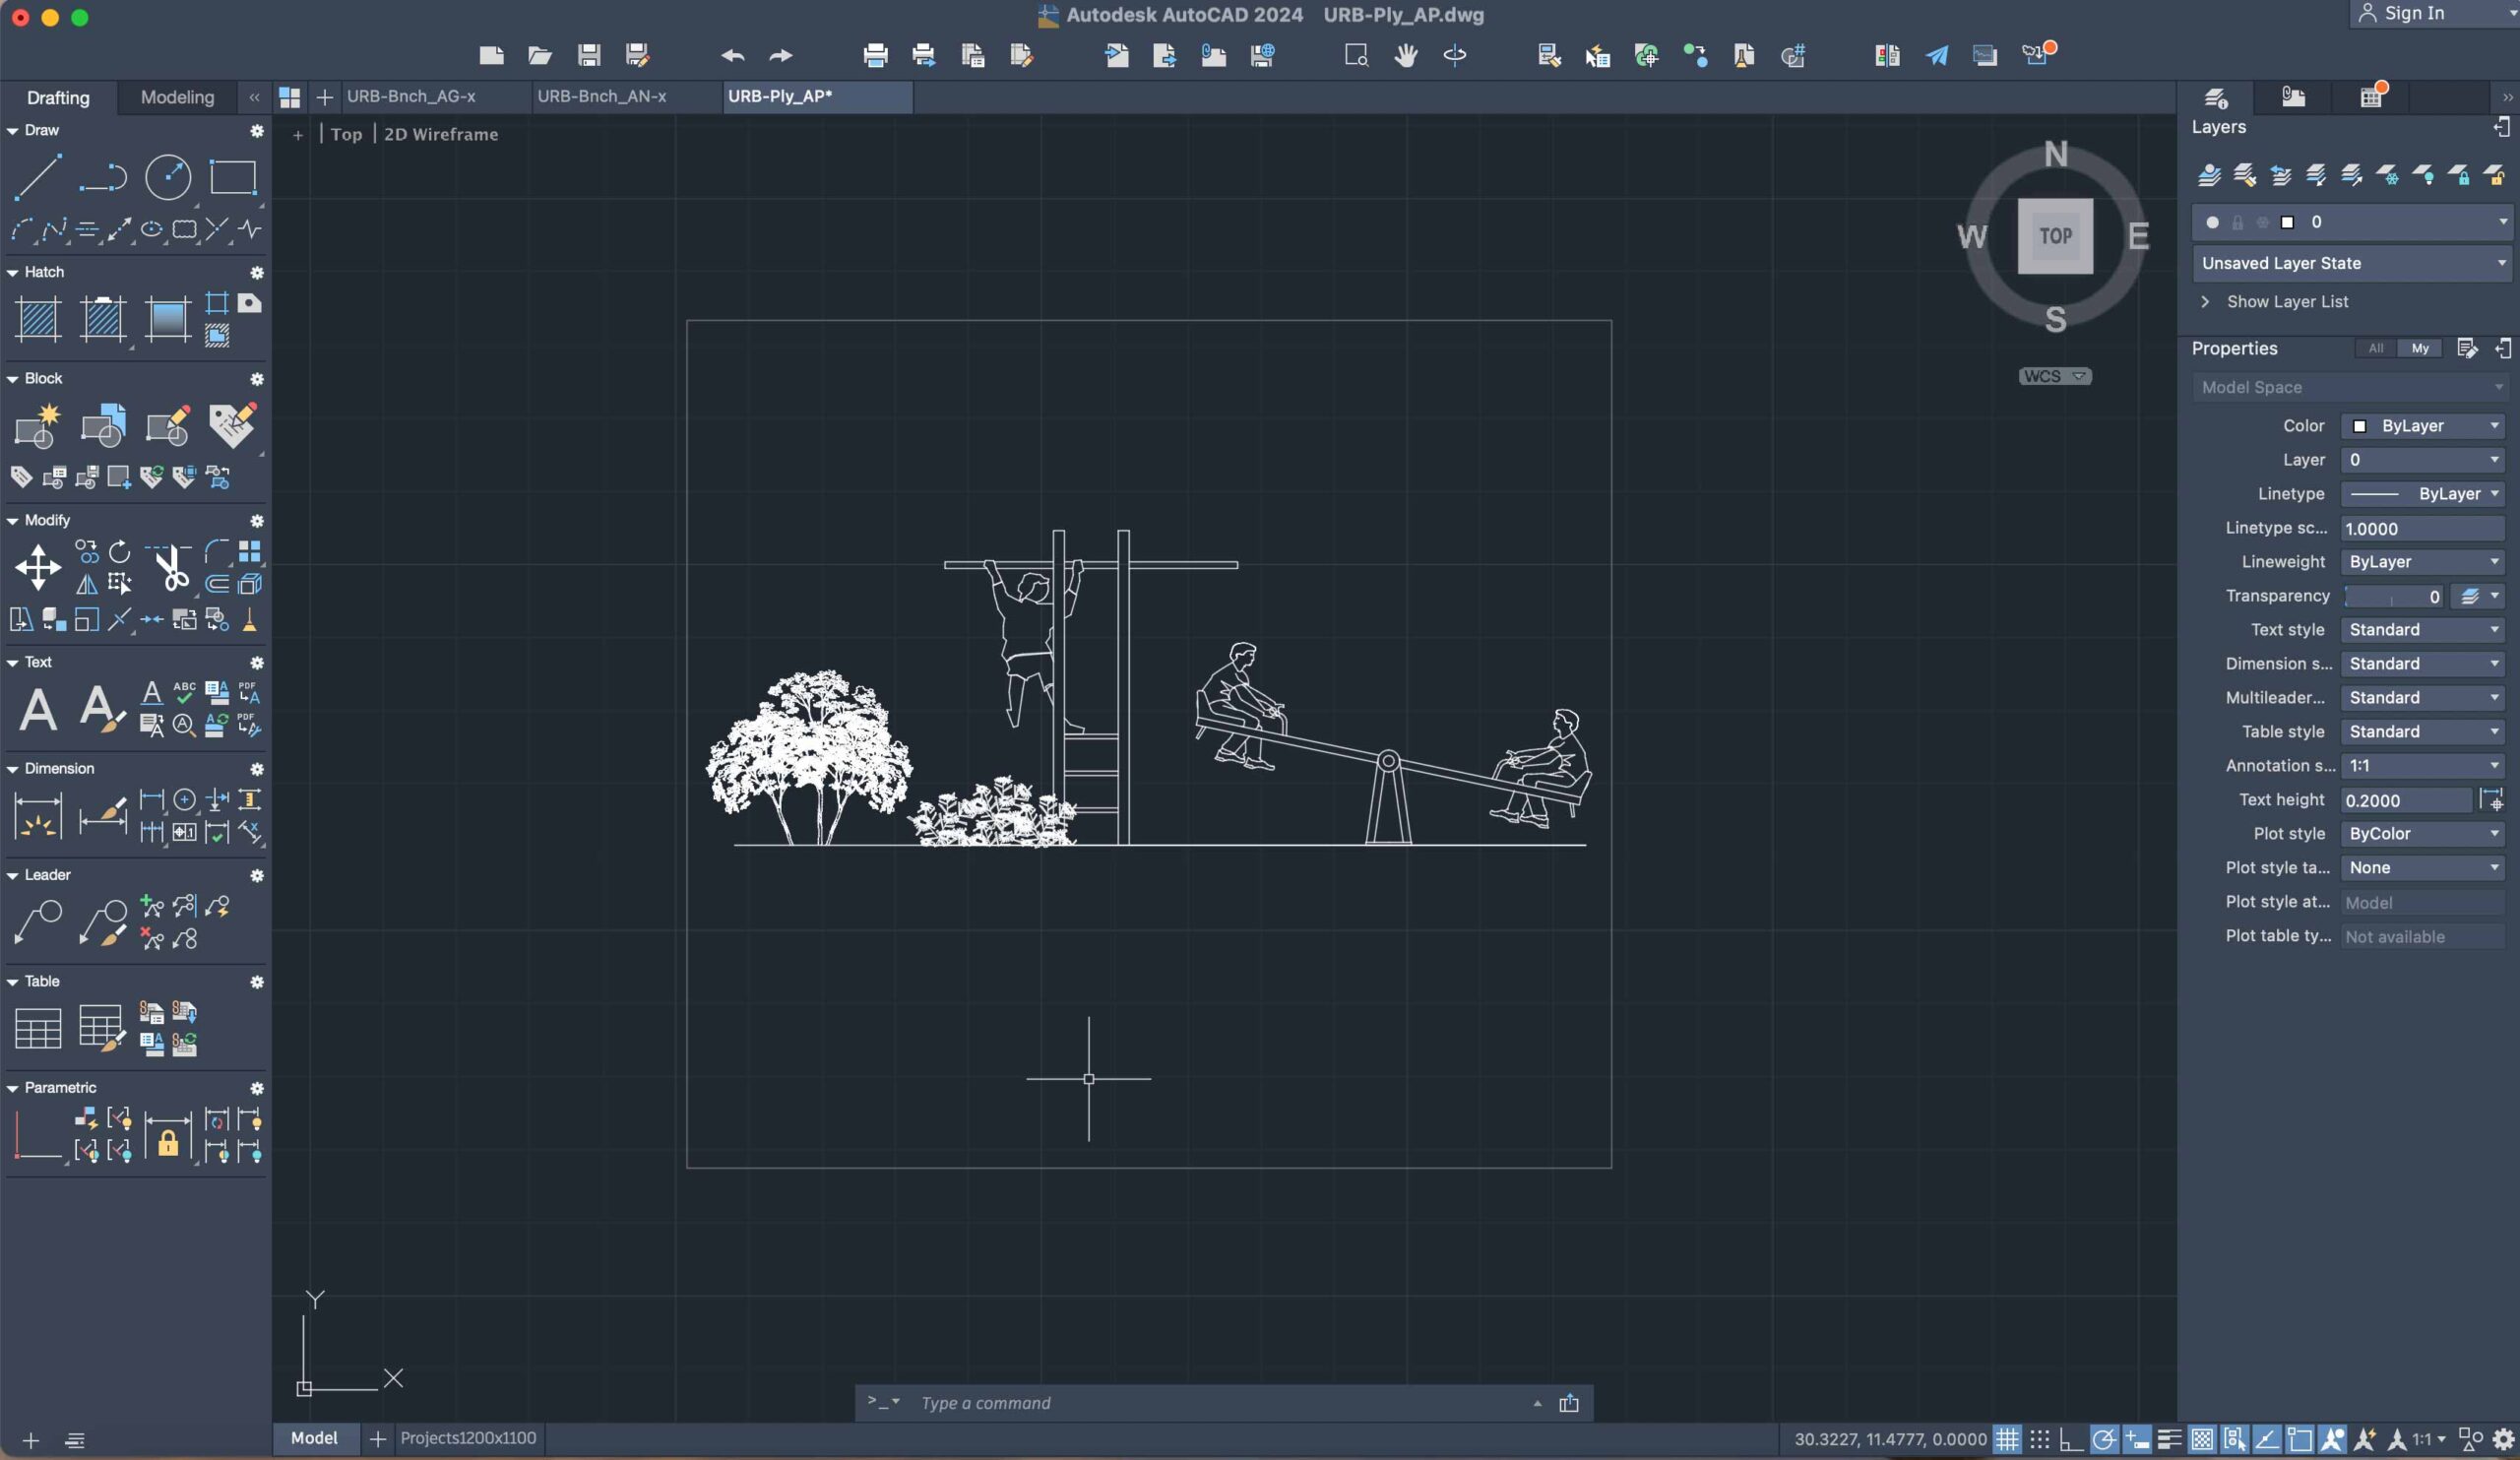Toggle lineweight display in status bar
The image size is (2520, 1460).
[2169, 1439]
